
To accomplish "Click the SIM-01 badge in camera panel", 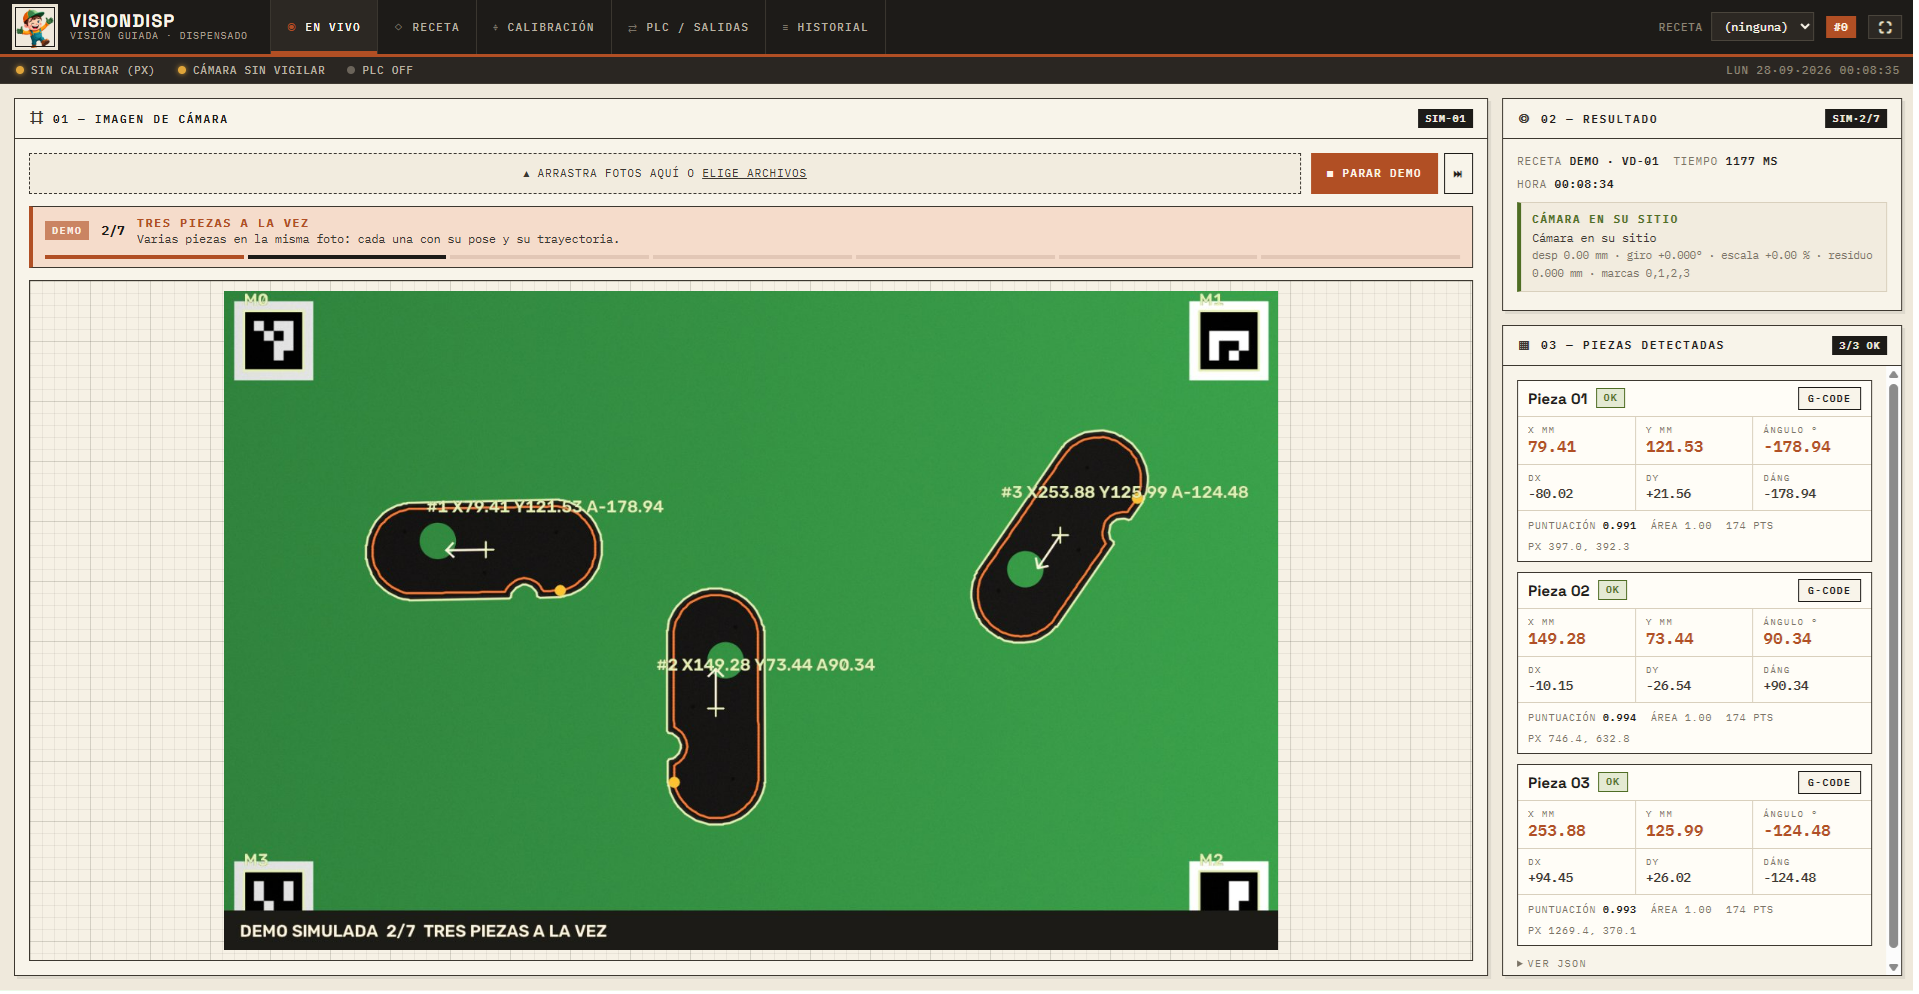I will point(1445,118).
